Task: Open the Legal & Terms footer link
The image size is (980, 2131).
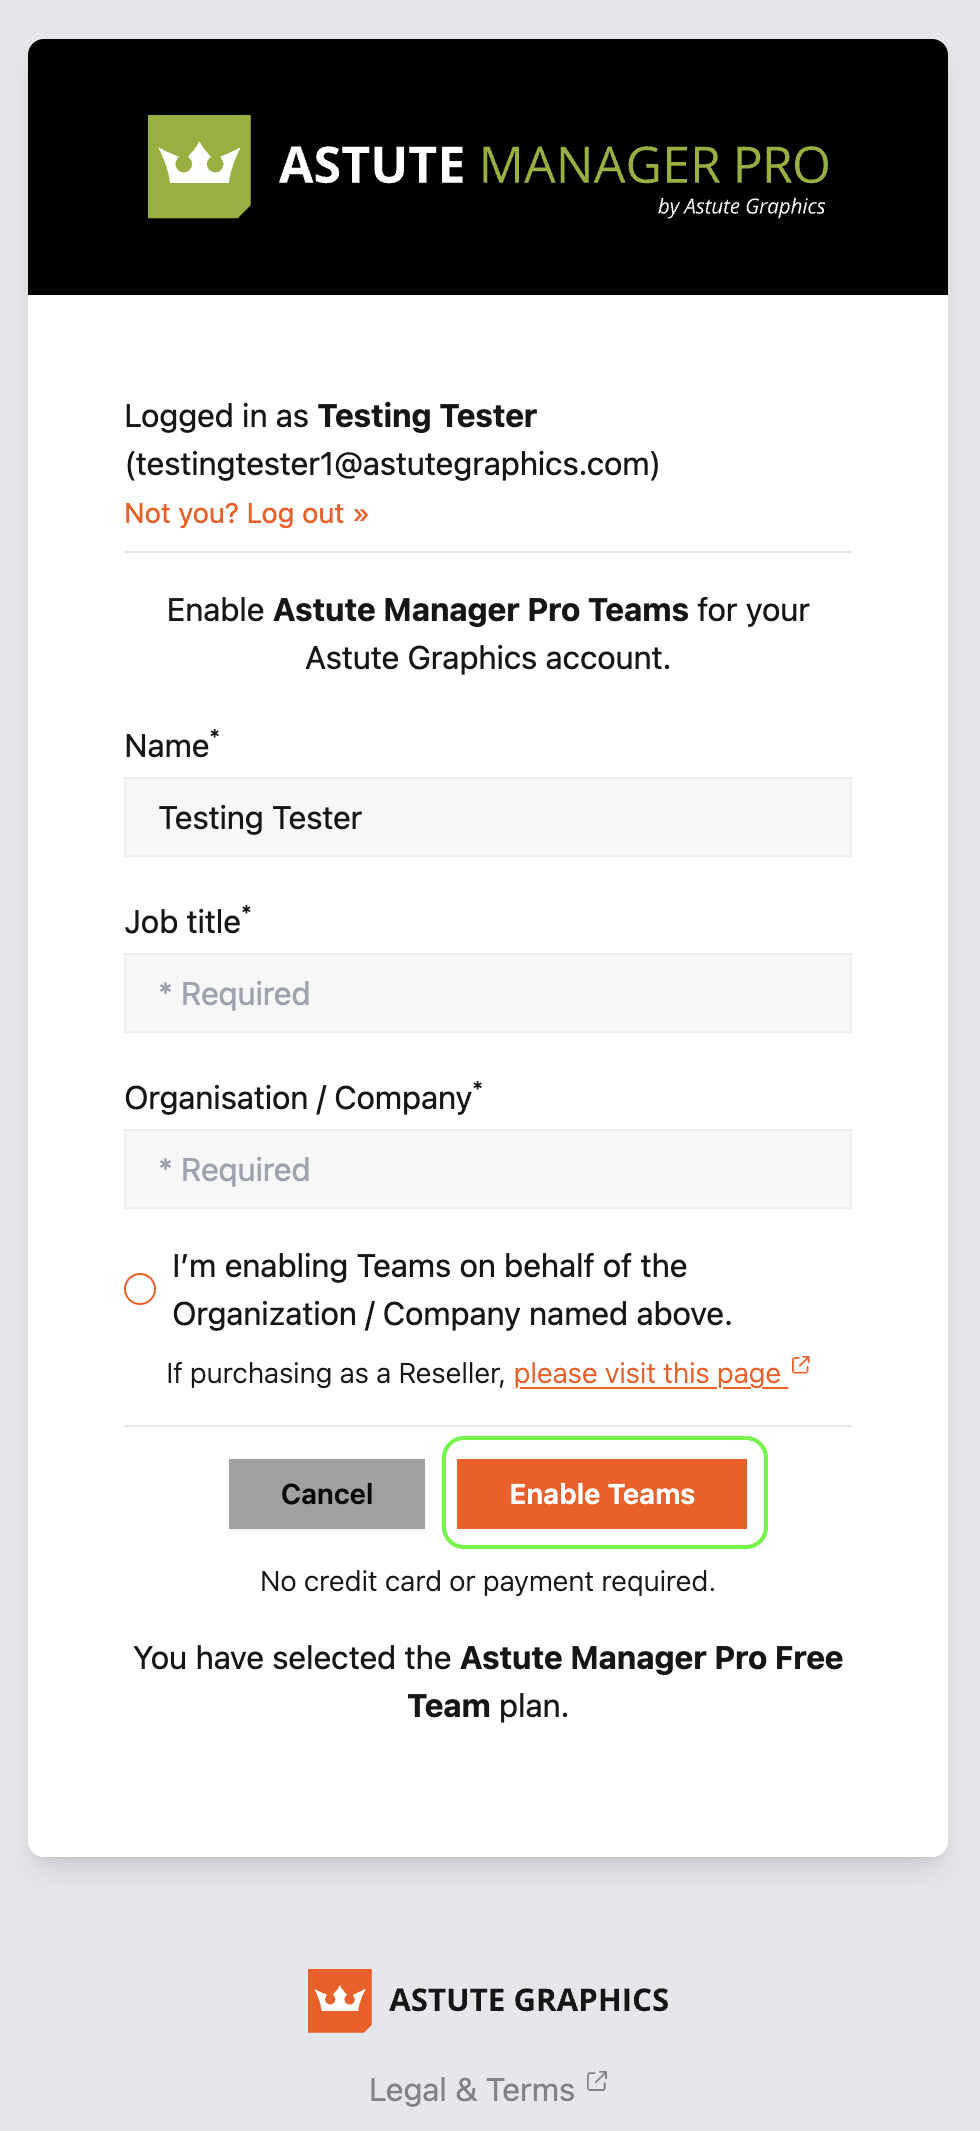Action: (472, 2090)
